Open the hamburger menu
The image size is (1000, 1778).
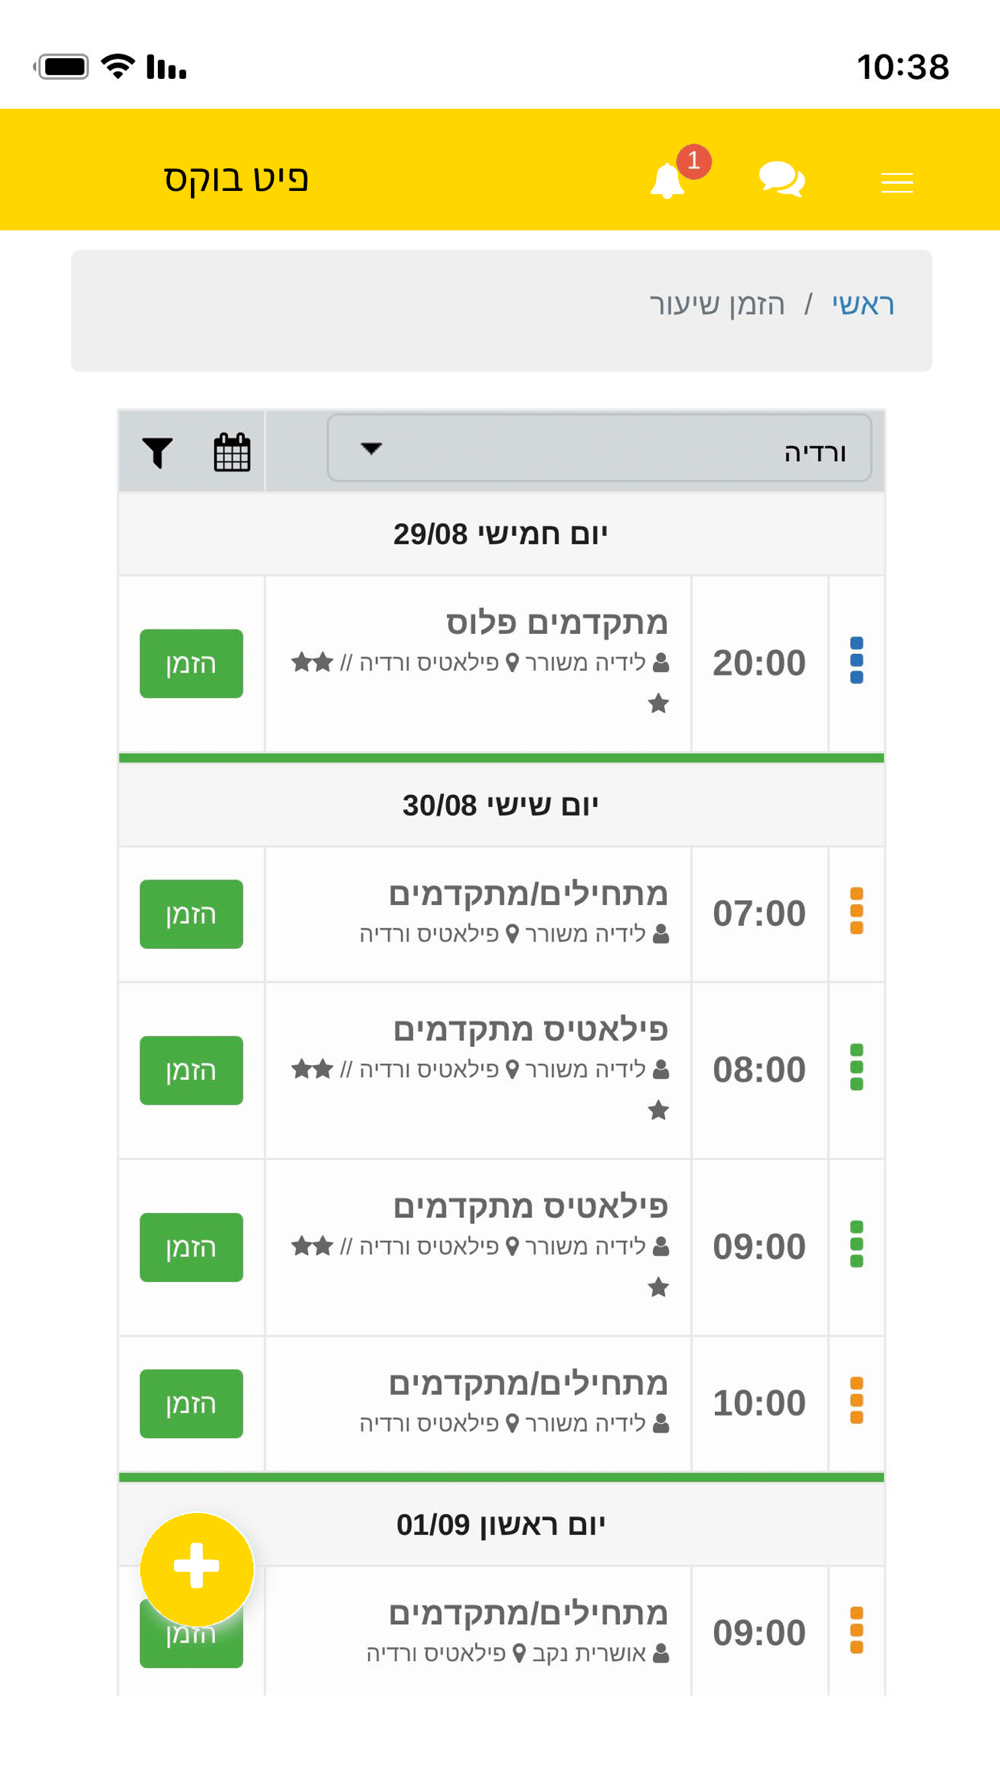(897, 182)
